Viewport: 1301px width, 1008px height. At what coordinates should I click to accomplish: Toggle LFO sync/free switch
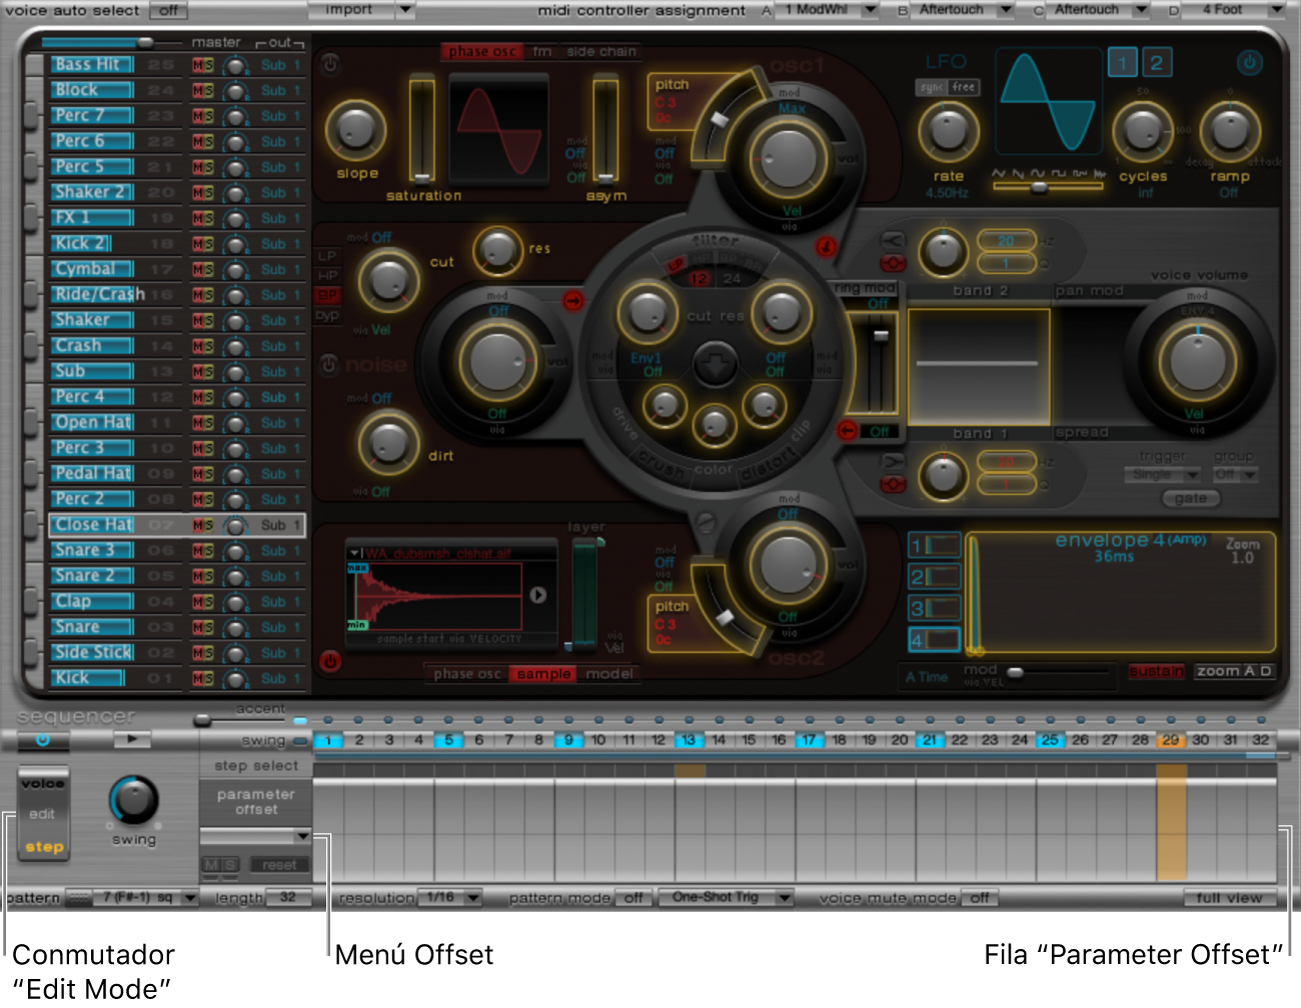(x=947, y=88)
